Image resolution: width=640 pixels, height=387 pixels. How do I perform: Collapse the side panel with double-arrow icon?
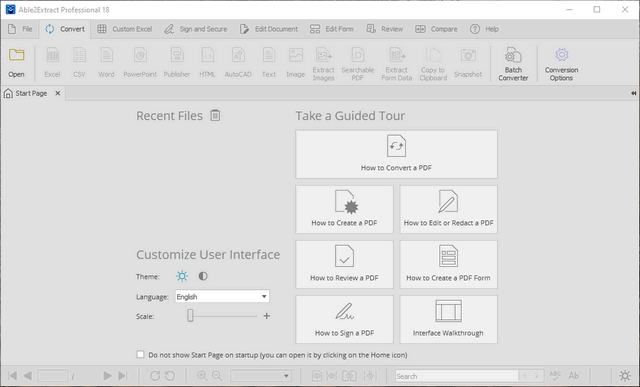click(633, 93)
